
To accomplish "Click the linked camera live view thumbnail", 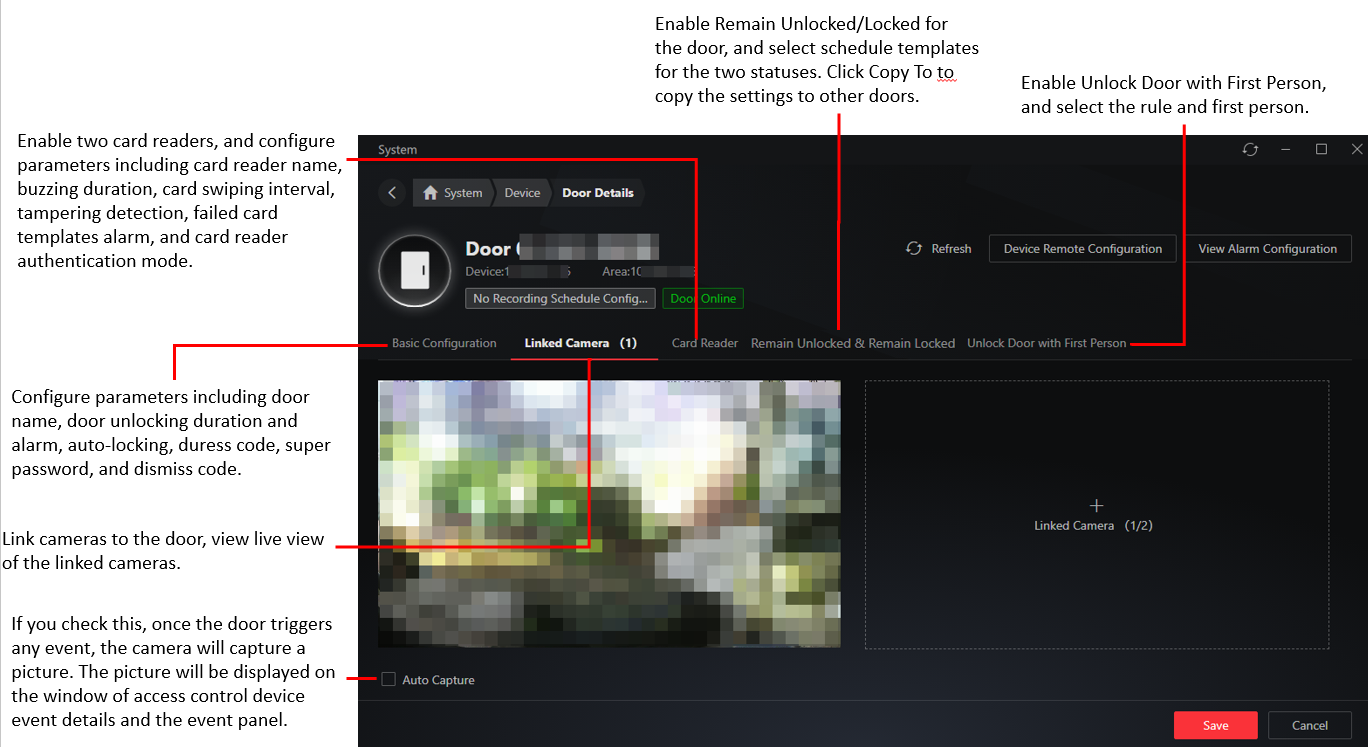I will [609, 514].
